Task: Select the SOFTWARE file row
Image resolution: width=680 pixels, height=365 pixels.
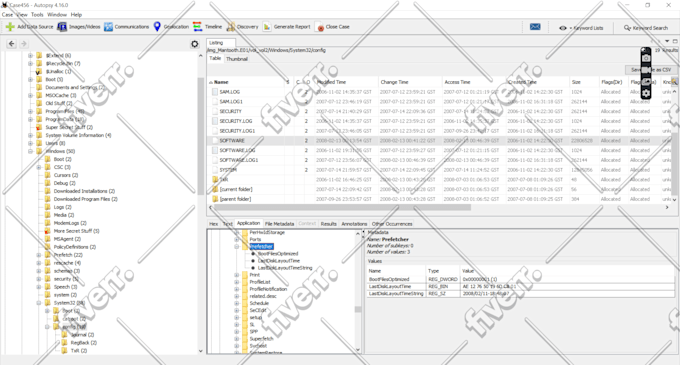Action: click(439, 140)
